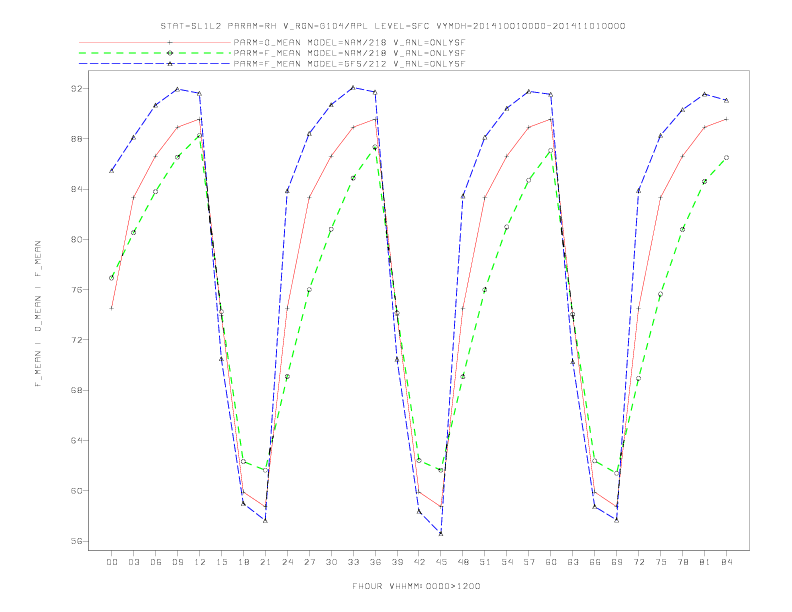Click green circle data point at hour 00
The height and width of the screenshot is (612, 792).
click(x=112, y=278)
